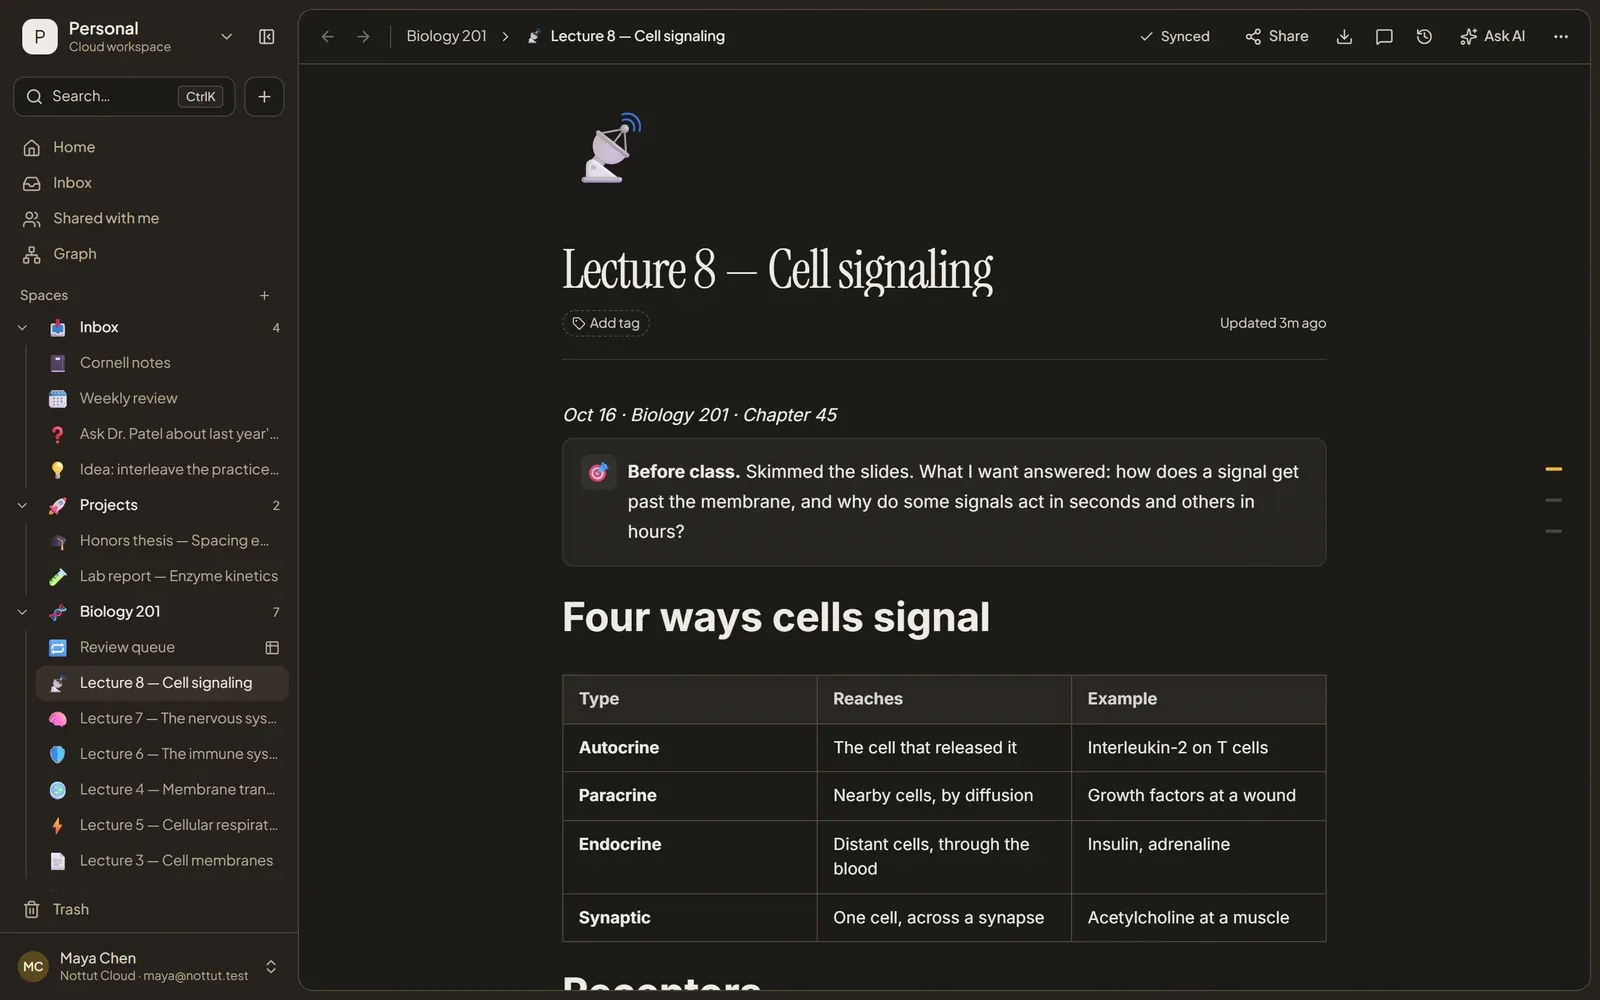
Task: Open Lecture 5 — Cellular respiration
Action: coord(162,826)
